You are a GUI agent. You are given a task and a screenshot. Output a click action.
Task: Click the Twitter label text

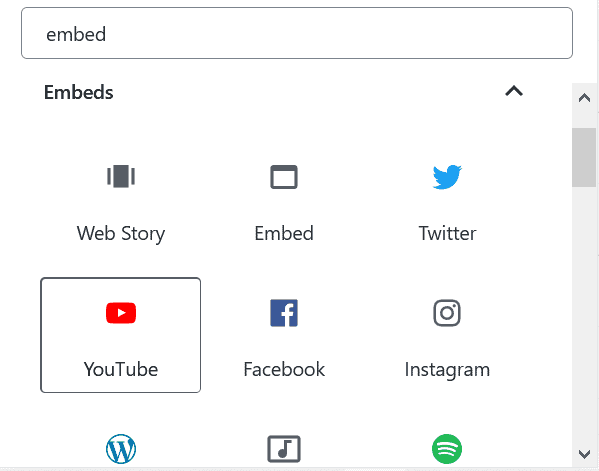click(x=447, y=233)
